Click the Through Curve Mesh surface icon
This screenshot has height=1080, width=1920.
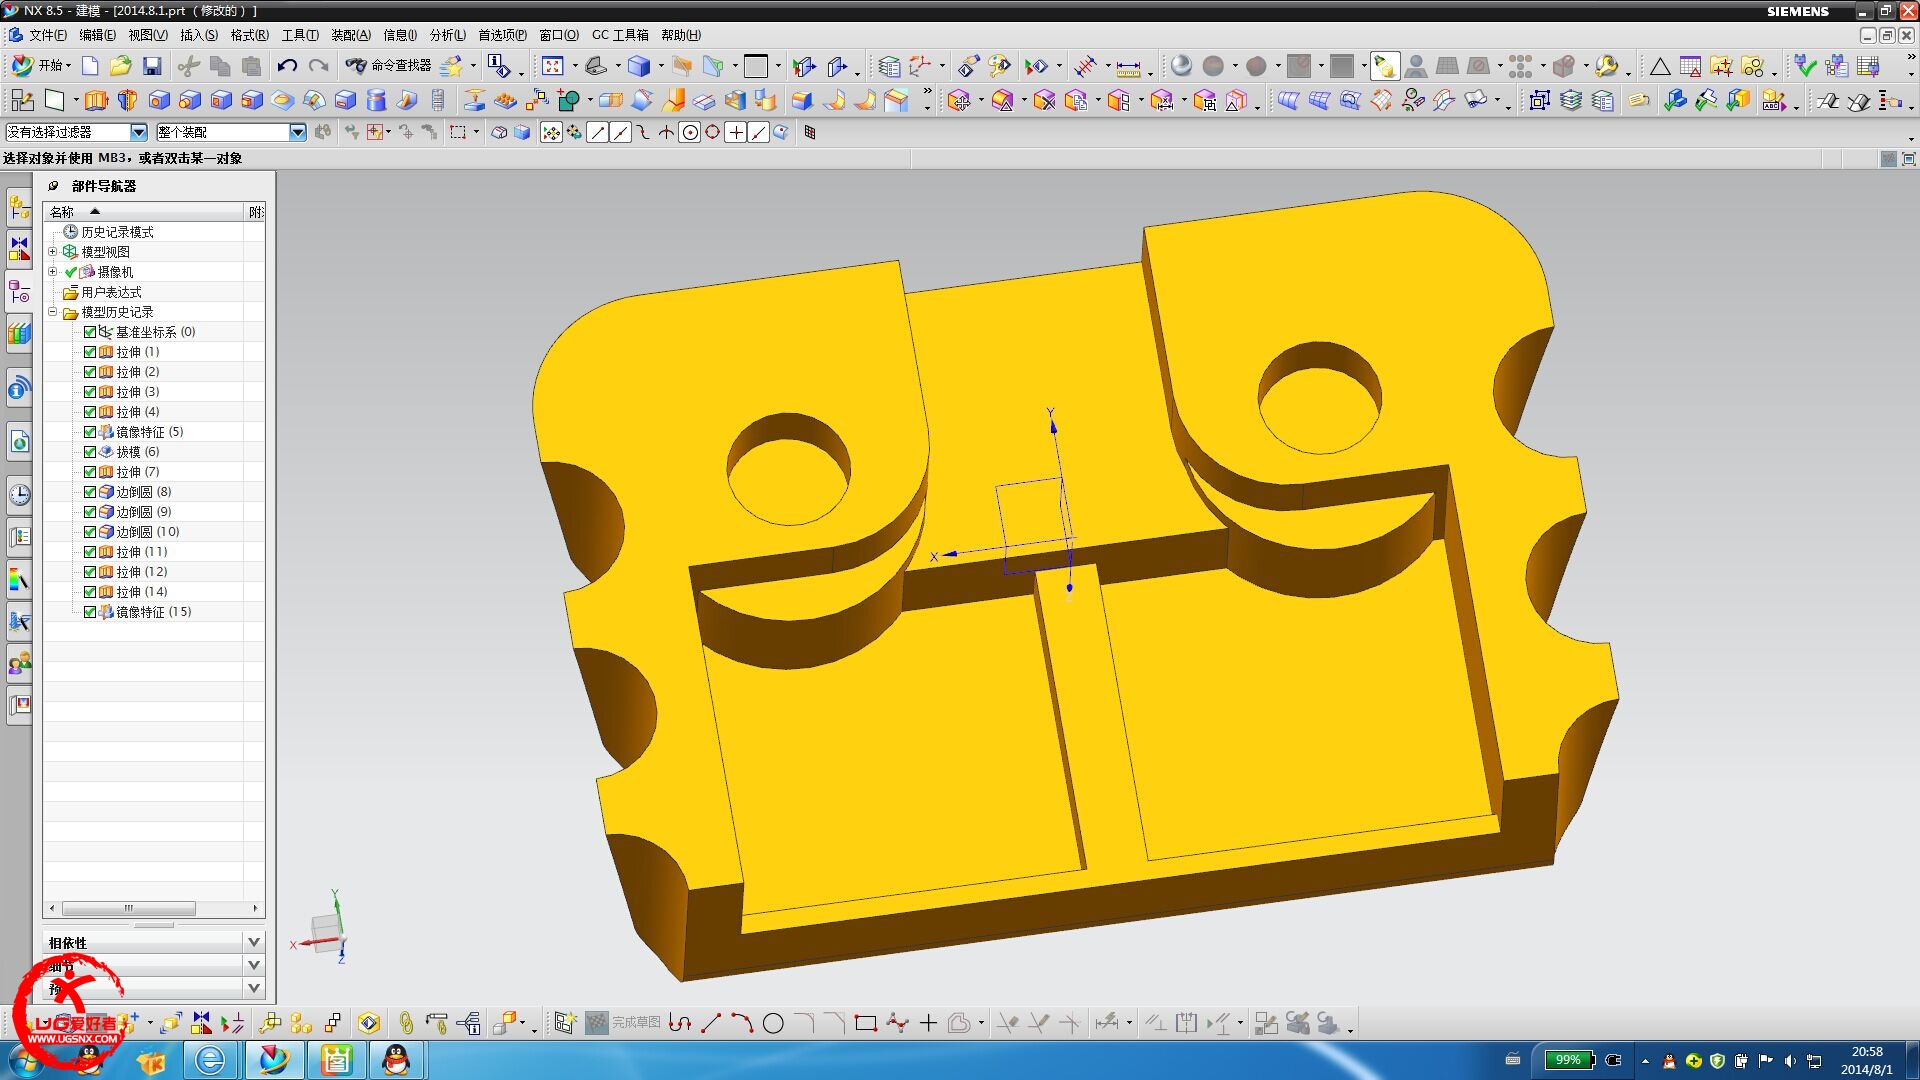(1319, 100)
